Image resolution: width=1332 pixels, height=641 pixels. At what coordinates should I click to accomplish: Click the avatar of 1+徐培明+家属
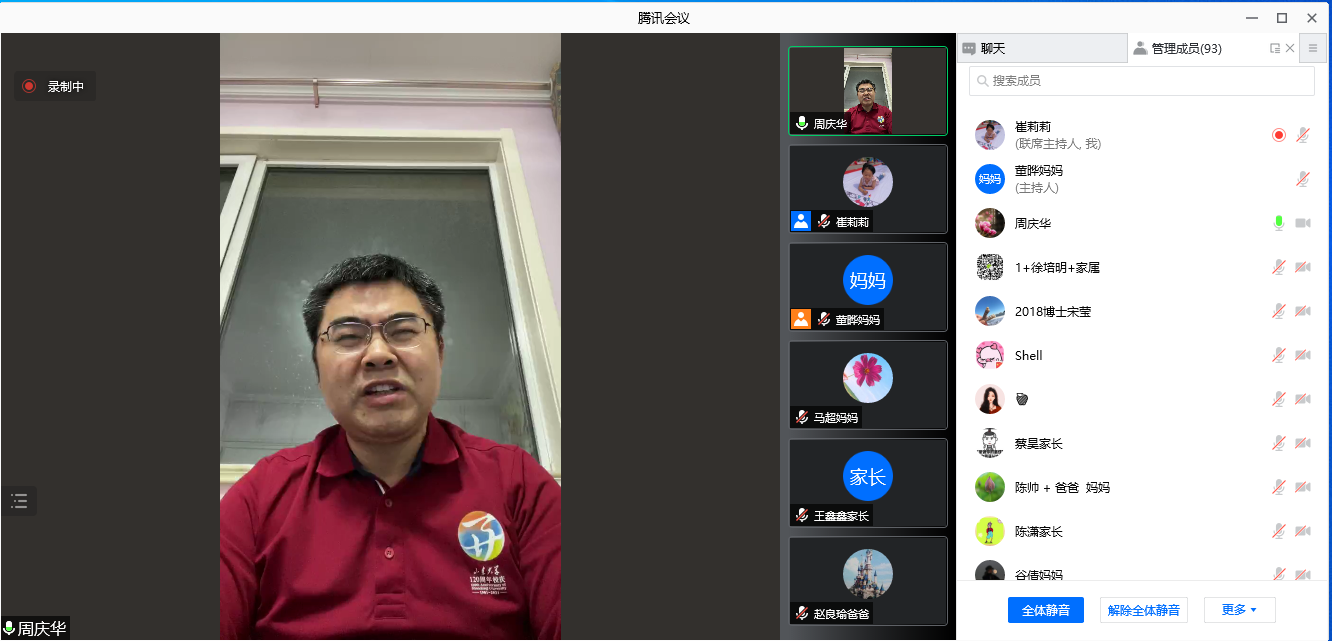click(990, 267)
